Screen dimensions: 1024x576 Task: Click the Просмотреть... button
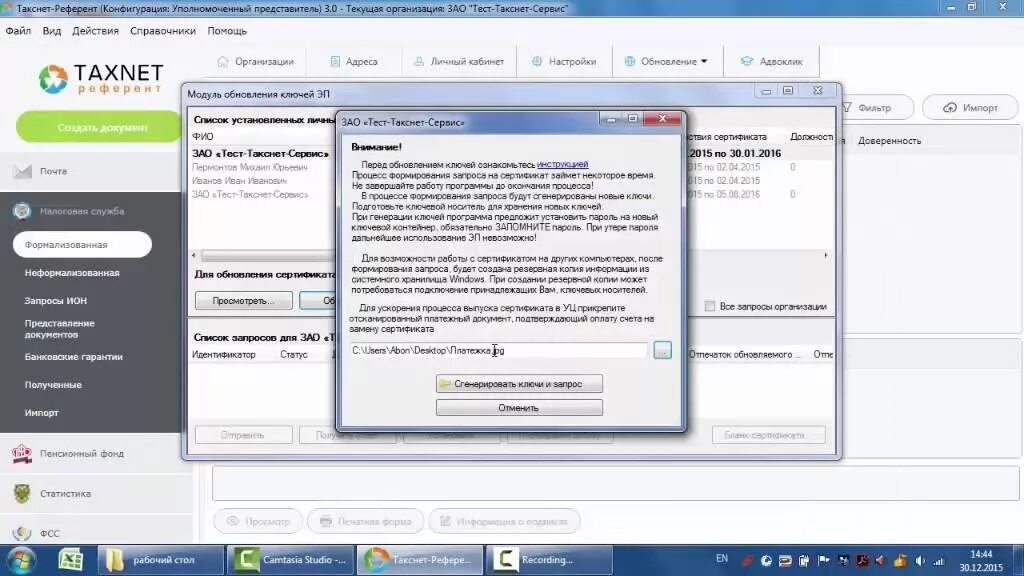click(x=244, y=300)
